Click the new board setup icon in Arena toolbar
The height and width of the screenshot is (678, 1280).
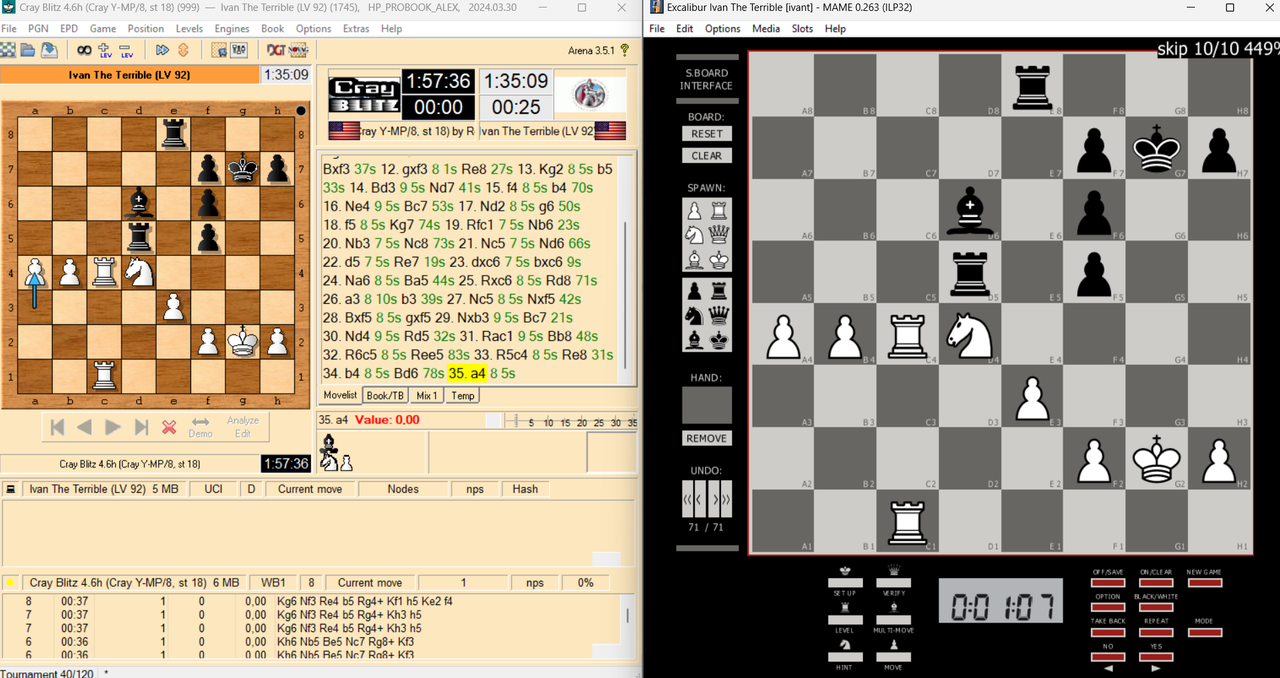(8, 49)
